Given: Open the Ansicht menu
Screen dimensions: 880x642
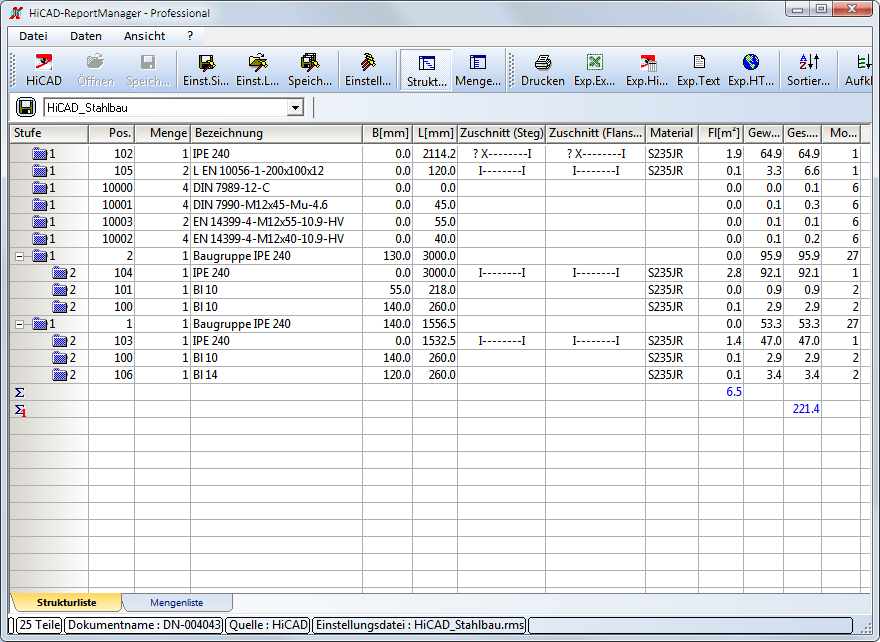Looking at the screenshot, I should 144,36.
